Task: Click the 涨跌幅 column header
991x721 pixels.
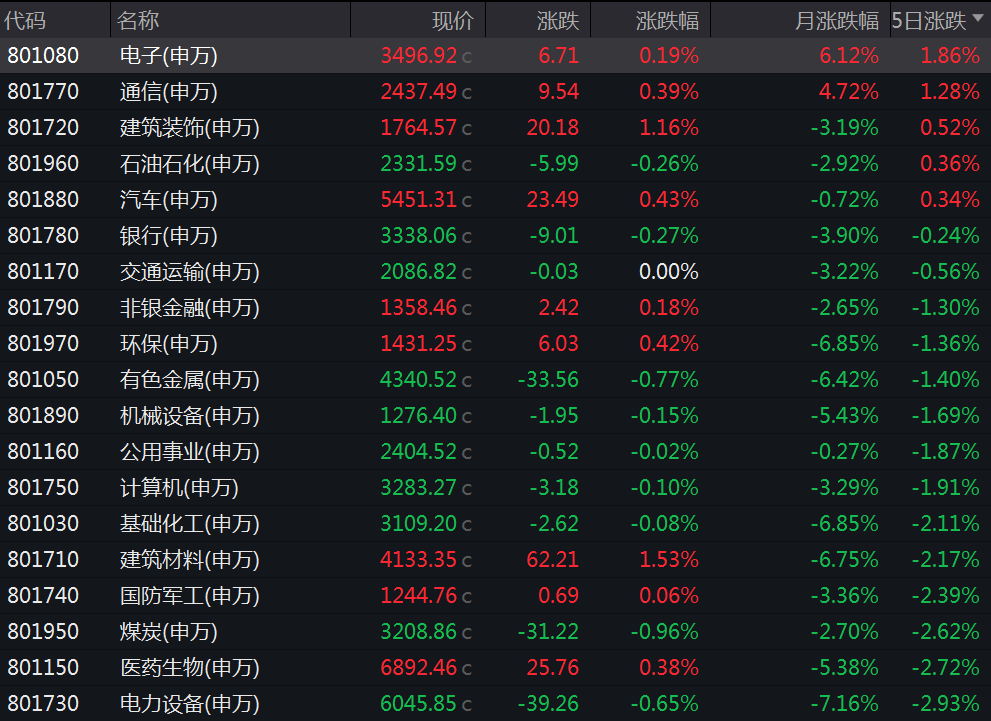Action: pos(667,20)
